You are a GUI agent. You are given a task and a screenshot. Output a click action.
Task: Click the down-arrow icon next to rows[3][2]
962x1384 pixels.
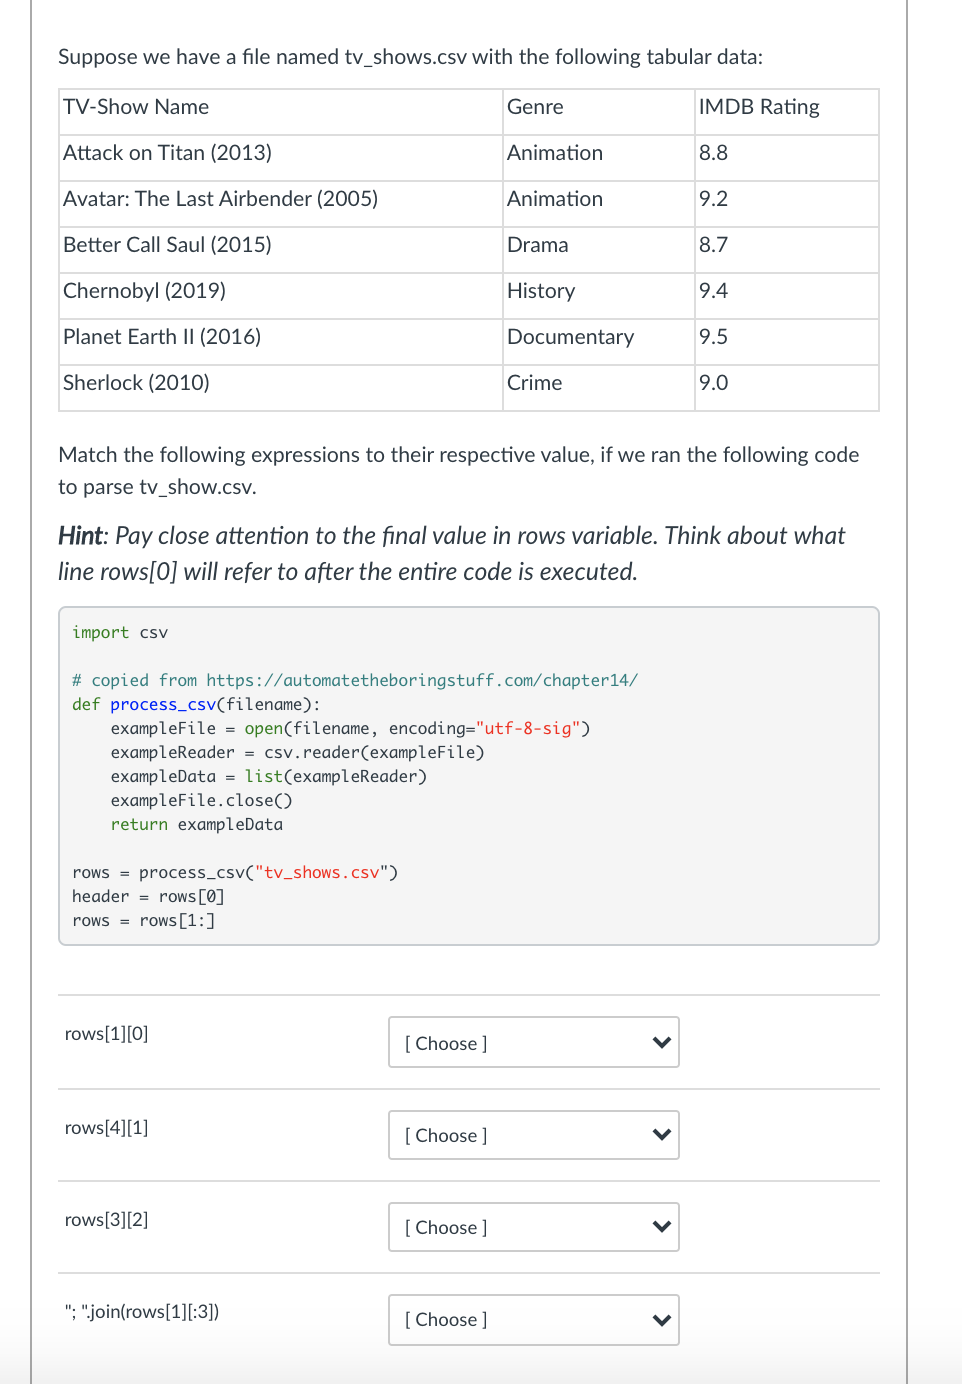661,1227
